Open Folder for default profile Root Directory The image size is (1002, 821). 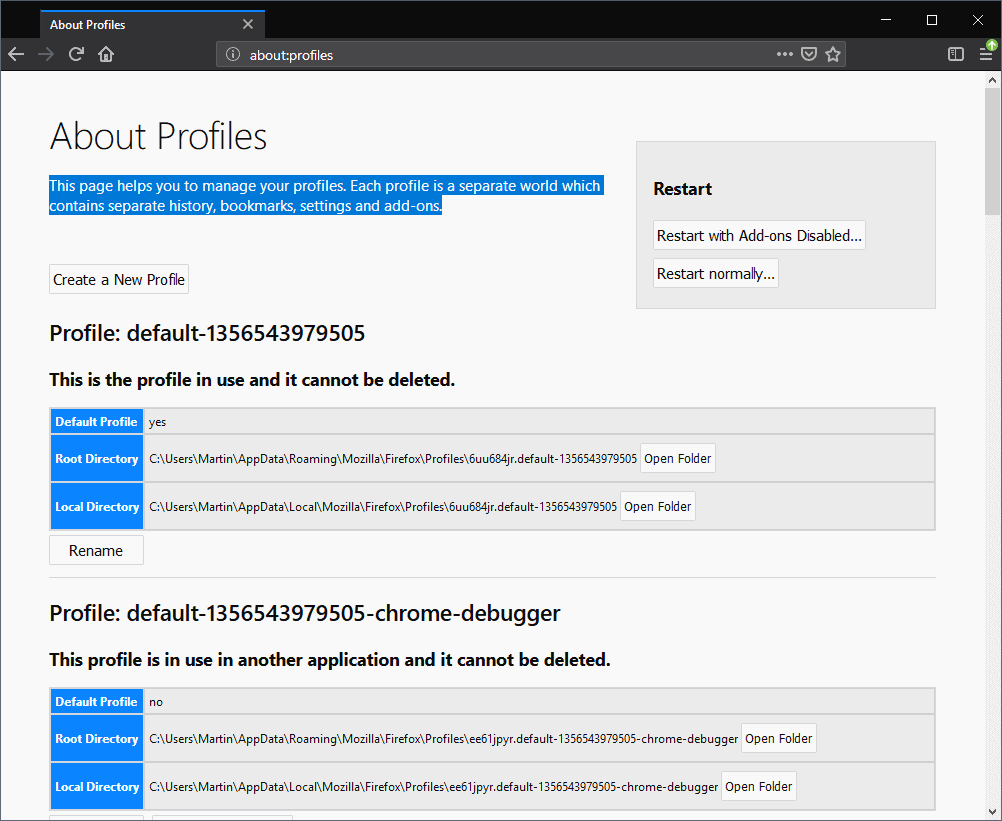click(x=678, y=459)
